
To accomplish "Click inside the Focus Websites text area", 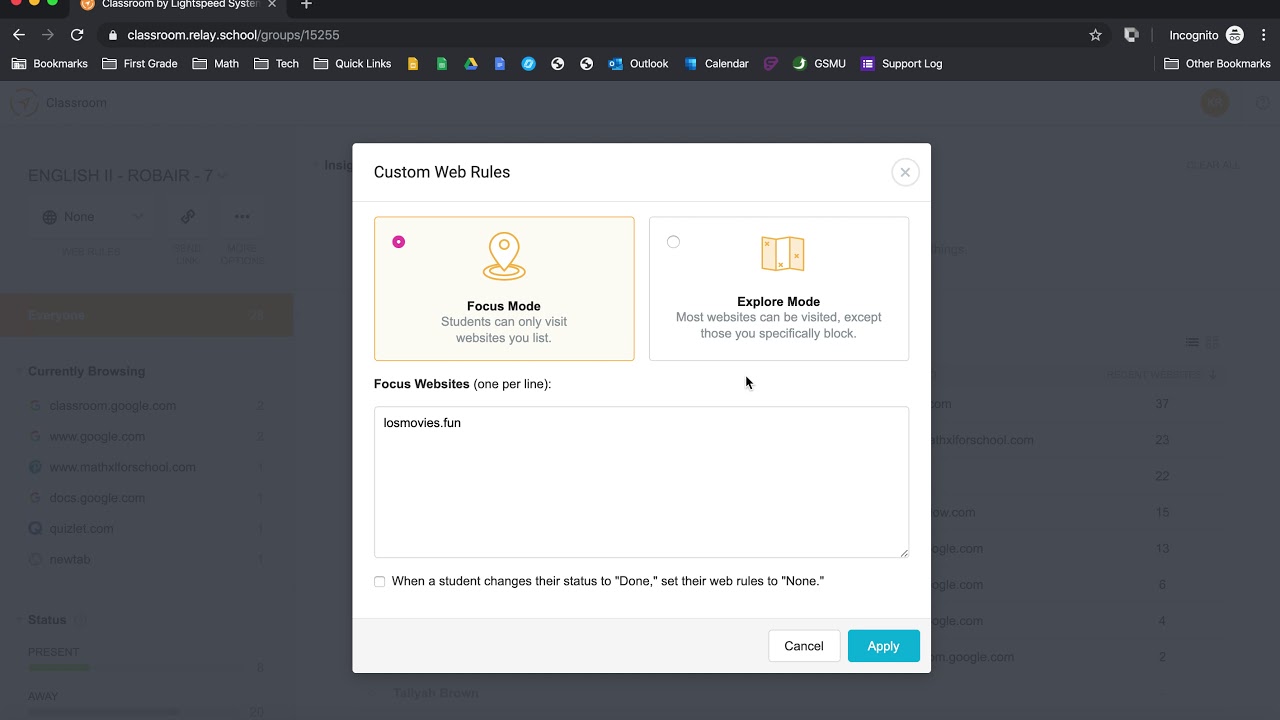I will click(641, 482).
